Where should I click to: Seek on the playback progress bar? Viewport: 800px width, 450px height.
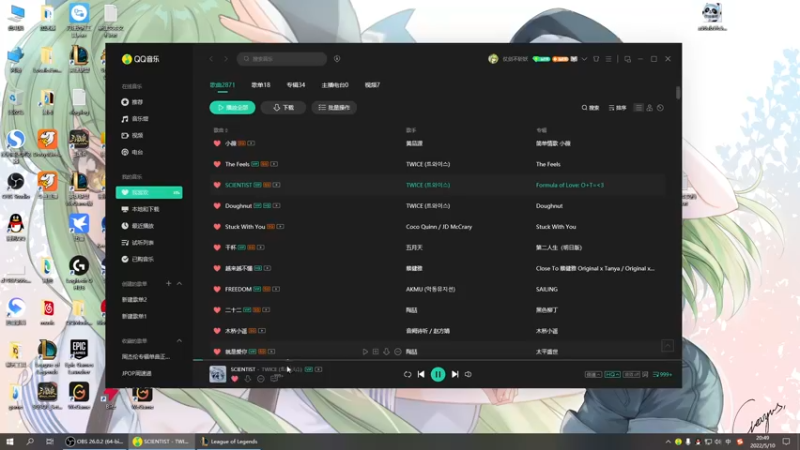click(x=437, y=360)
